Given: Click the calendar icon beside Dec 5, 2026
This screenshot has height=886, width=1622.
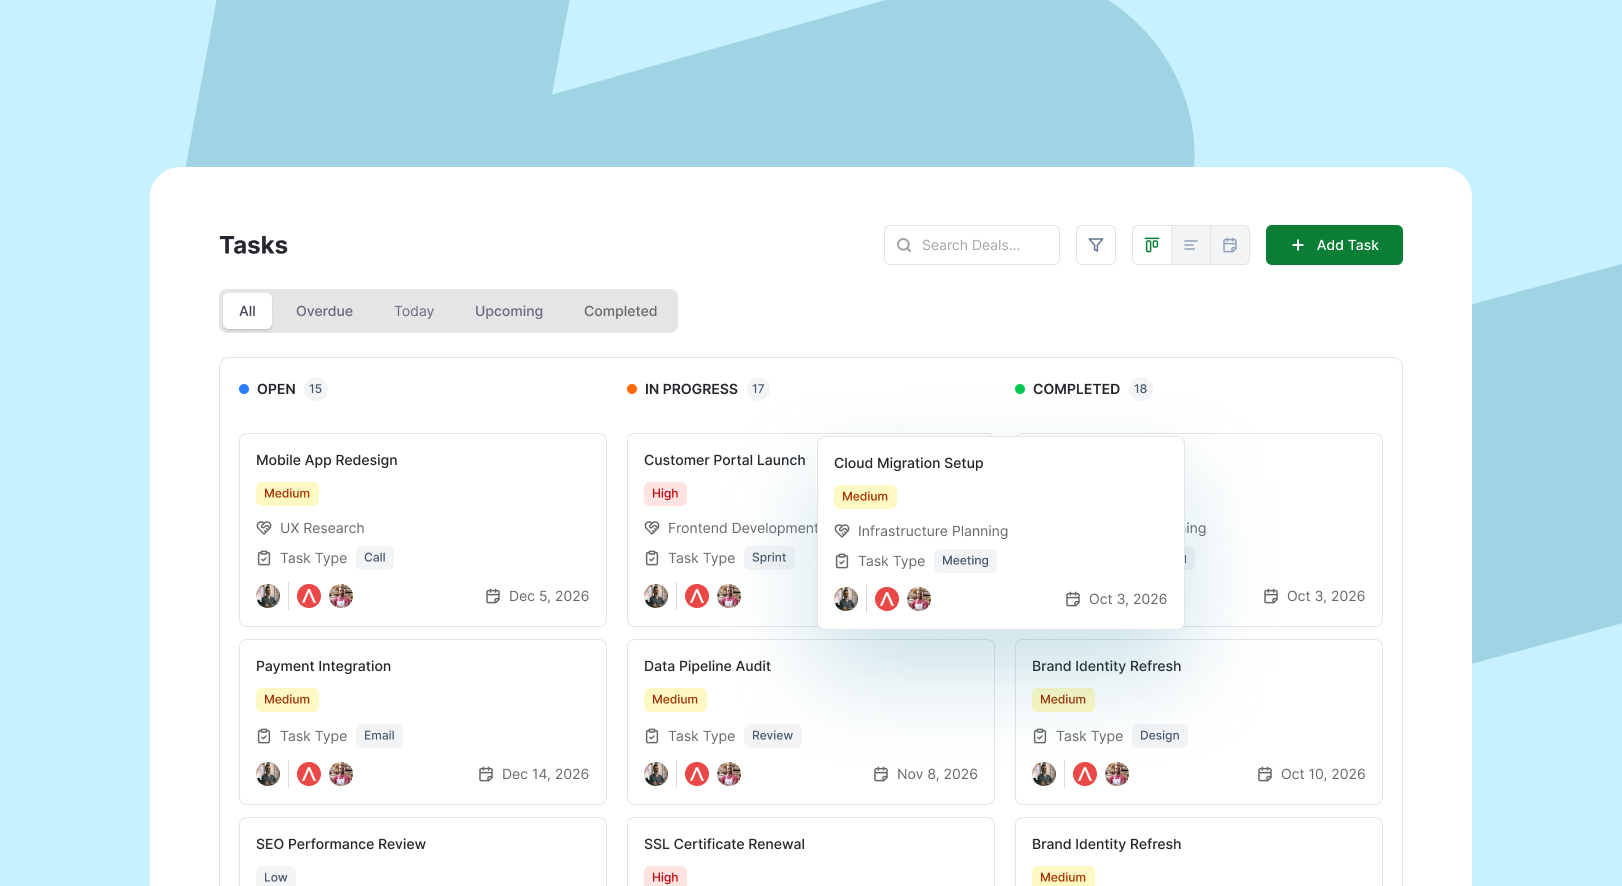Looking at the screenshot, I should 493,596.
